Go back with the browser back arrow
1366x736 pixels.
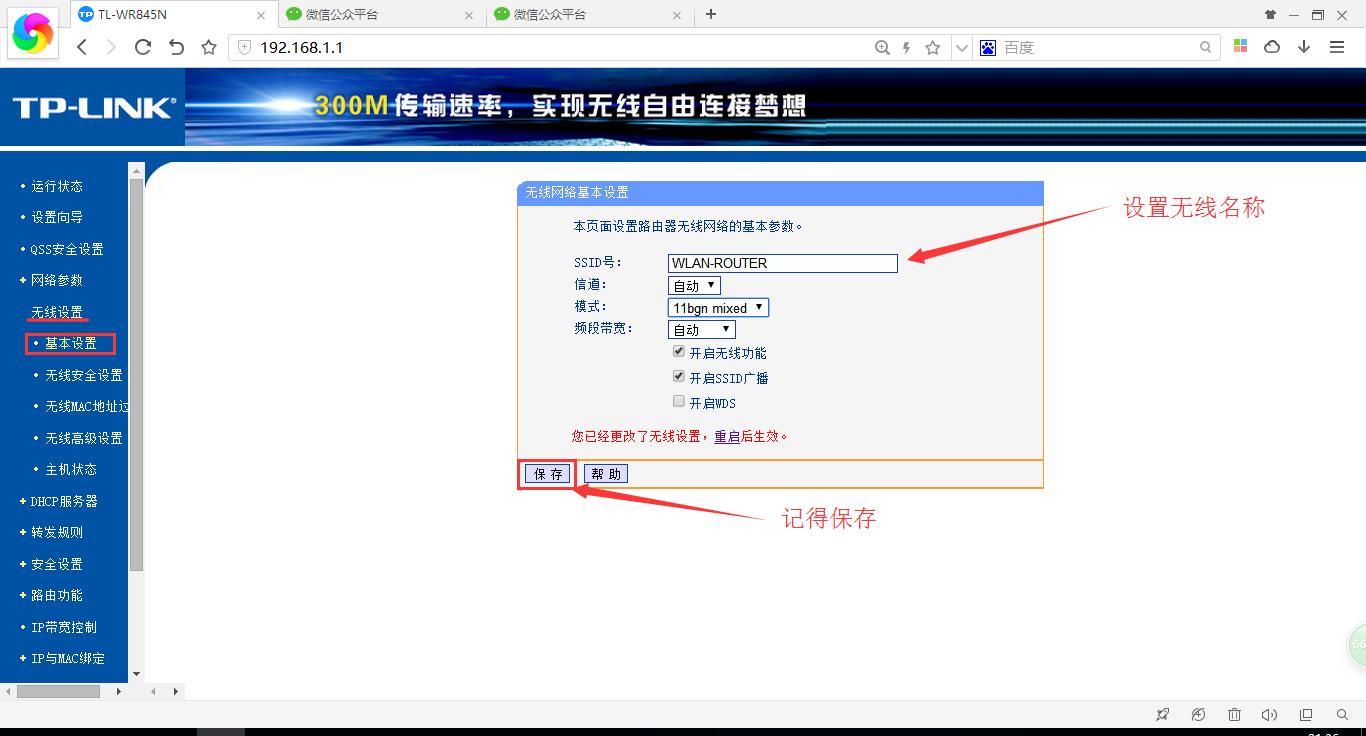coord(82,47)
